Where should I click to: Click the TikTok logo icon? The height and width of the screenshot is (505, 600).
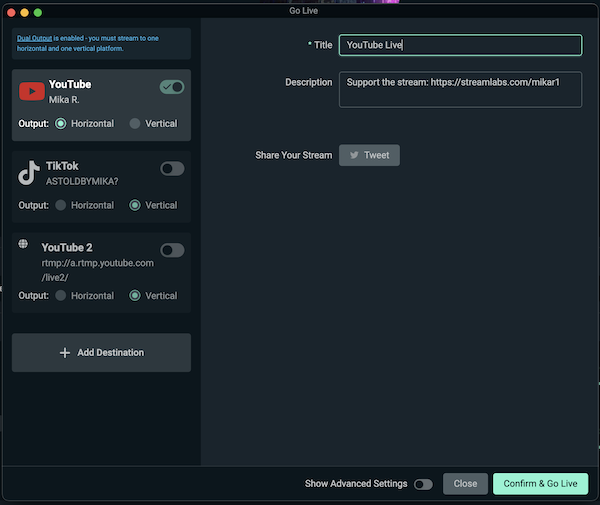29,173
